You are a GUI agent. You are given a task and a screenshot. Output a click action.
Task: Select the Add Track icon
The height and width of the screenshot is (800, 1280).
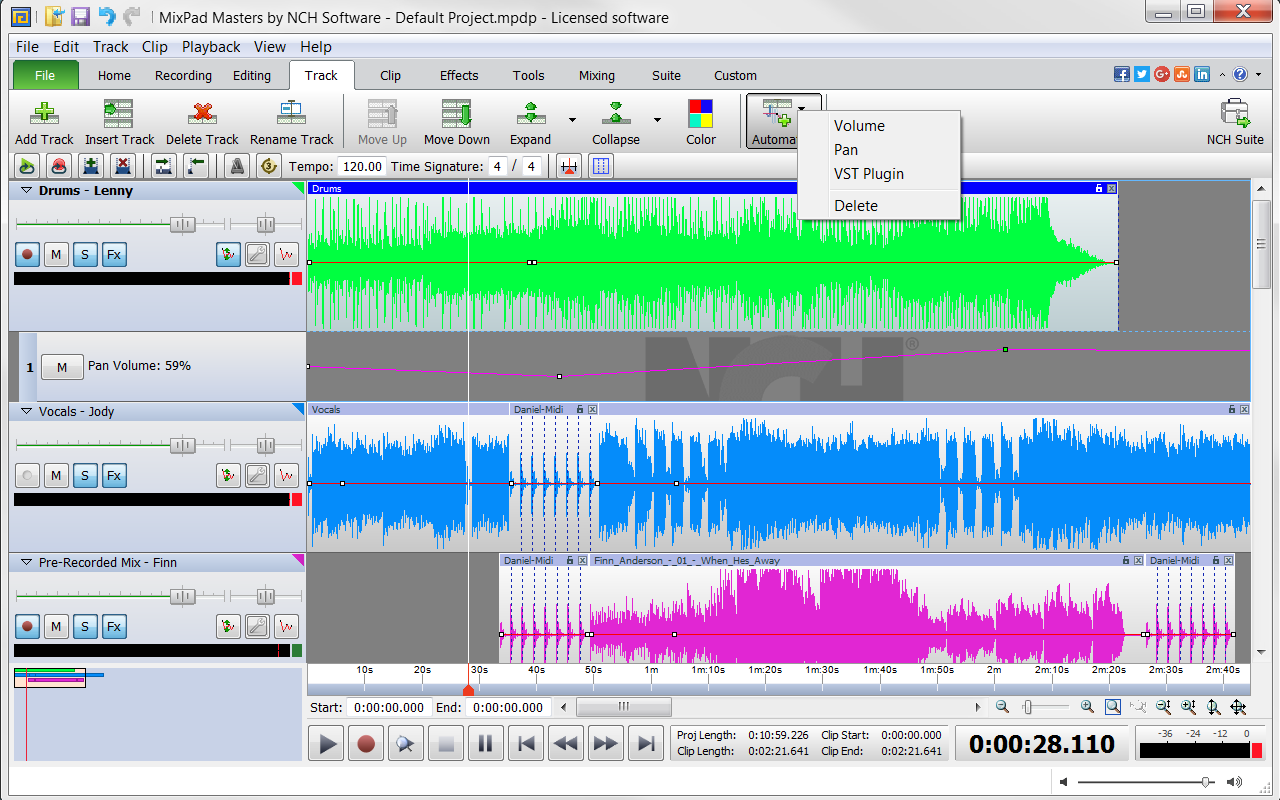point(43,120)
